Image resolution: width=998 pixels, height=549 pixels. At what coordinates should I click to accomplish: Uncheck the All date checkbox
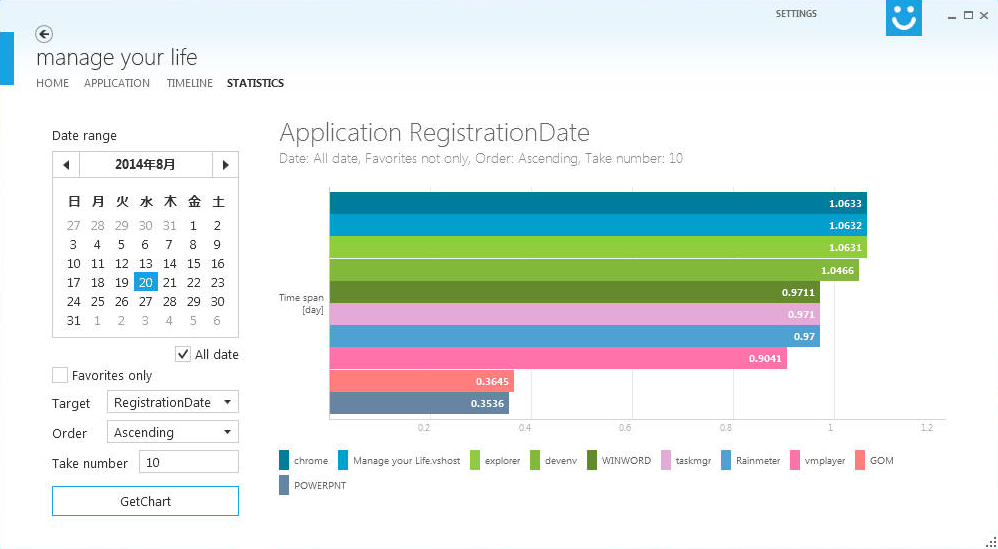pos(183,354)
